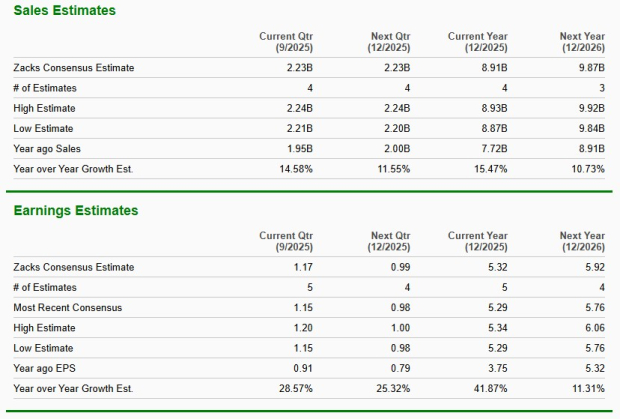Image resolution: width=620 pixels, height=419 pixels.
Task: Click Next Qtr column header in Earnings table
Action: 386,241
